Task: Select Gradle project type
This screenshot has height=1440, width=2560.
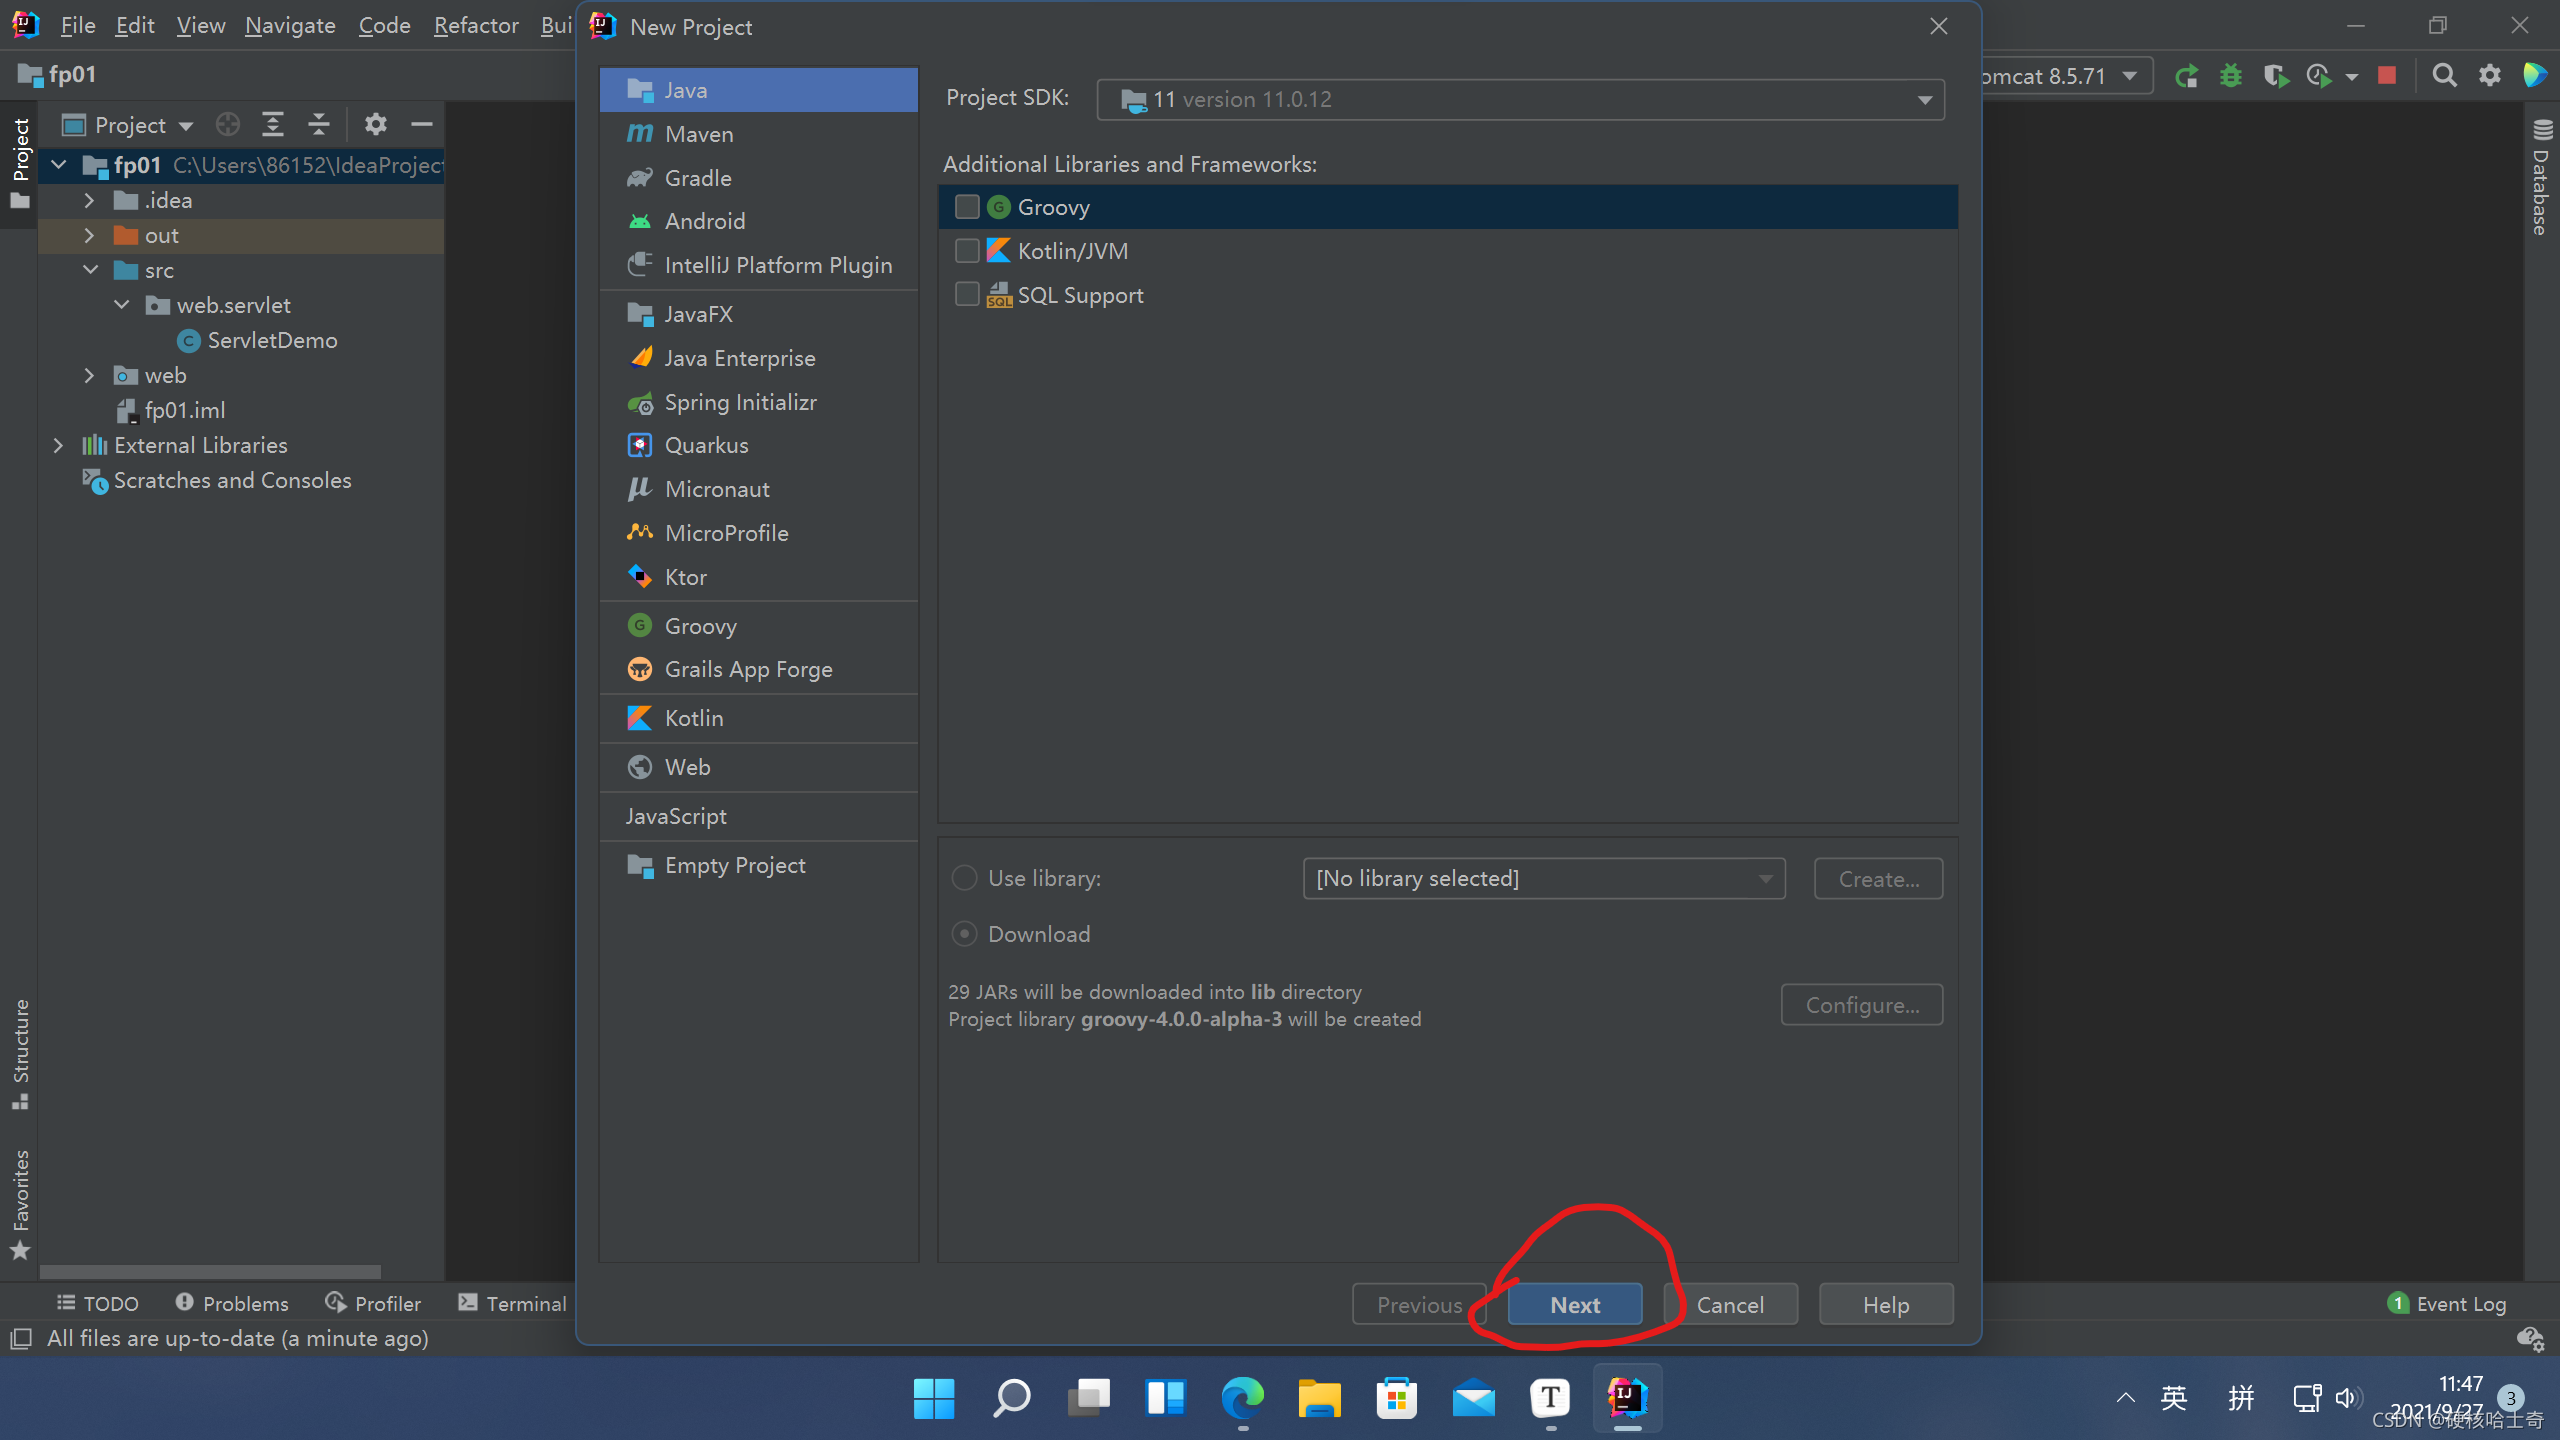Action: [x=758, y=178]
